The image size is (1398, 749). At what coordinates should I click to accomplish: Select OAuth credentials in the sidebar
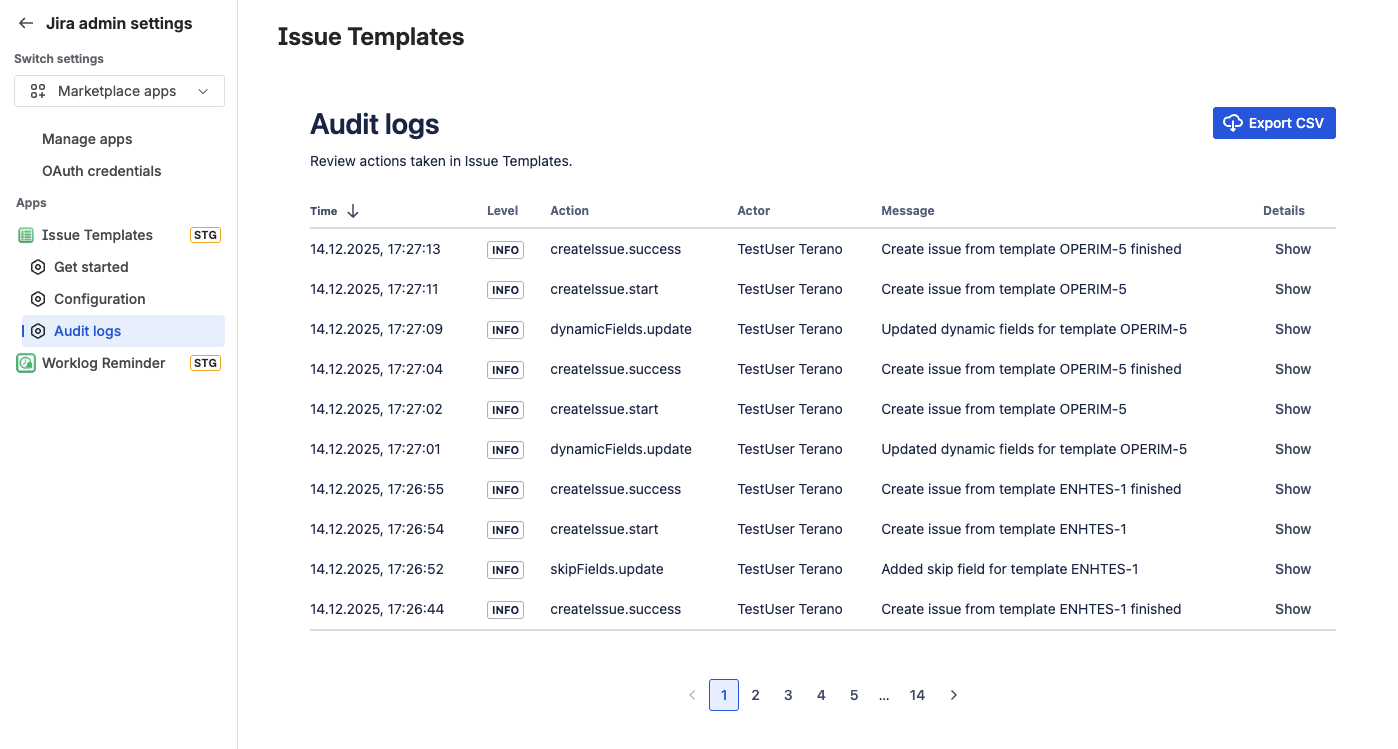click(101, 170)
